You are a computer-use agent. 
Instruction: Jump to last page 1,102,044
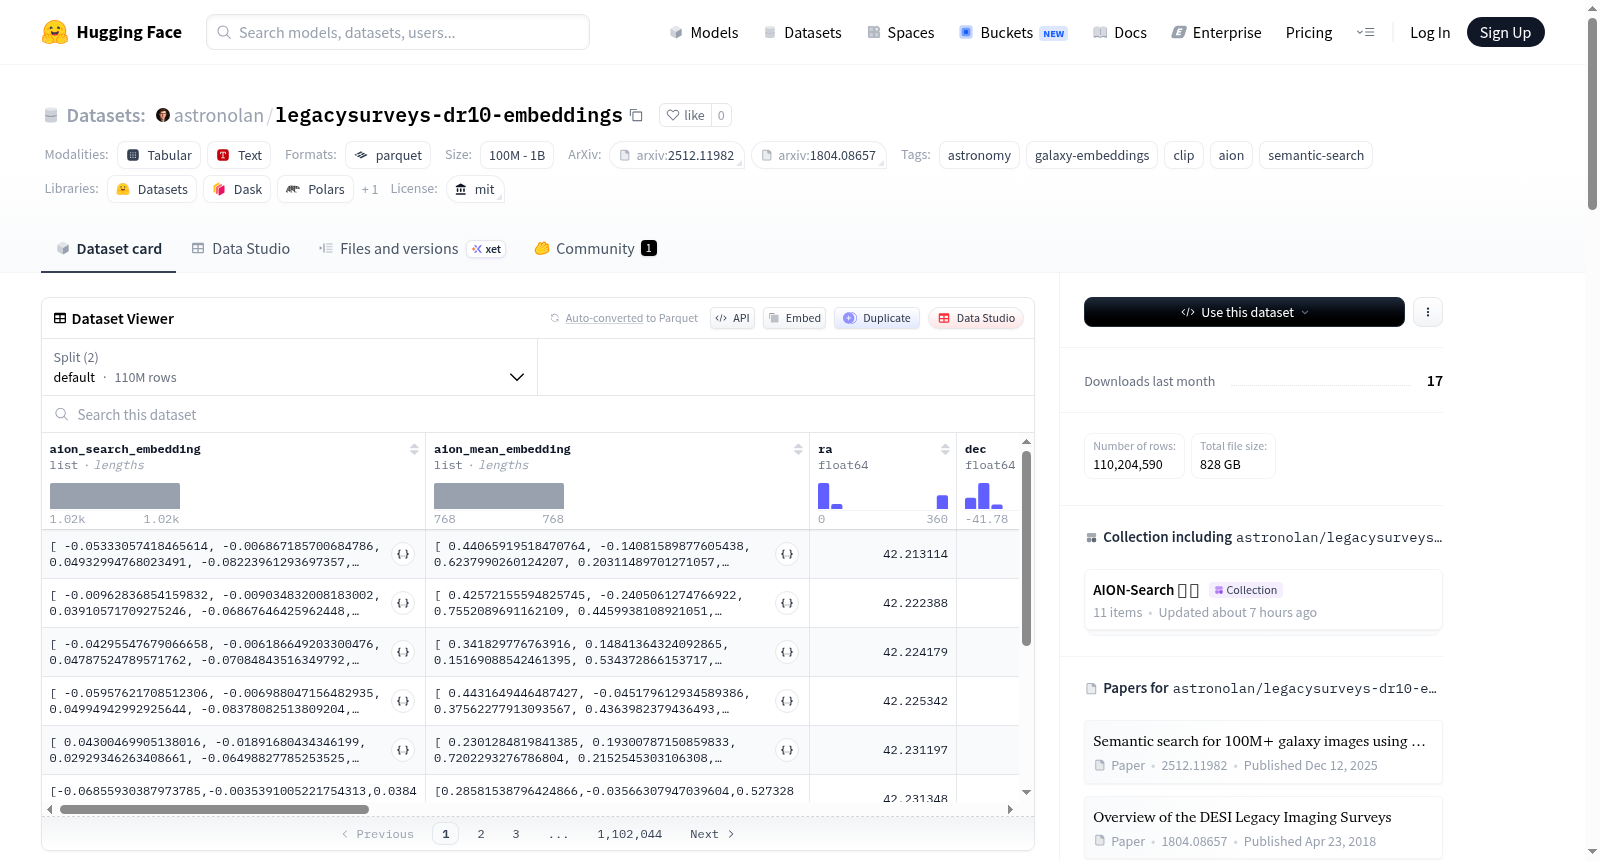pos(630,834)
